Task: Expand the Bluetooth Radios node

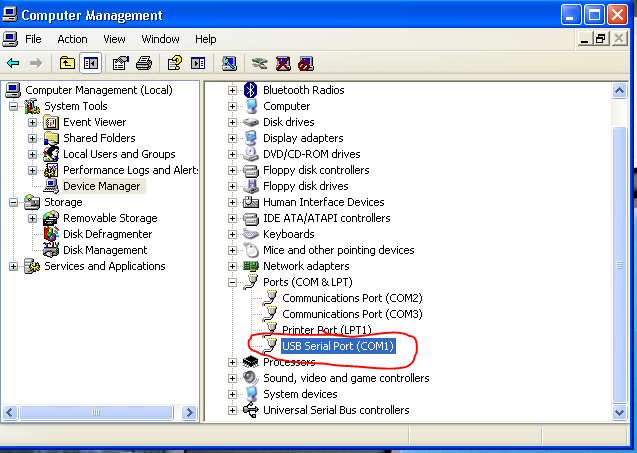Action: 232,90
